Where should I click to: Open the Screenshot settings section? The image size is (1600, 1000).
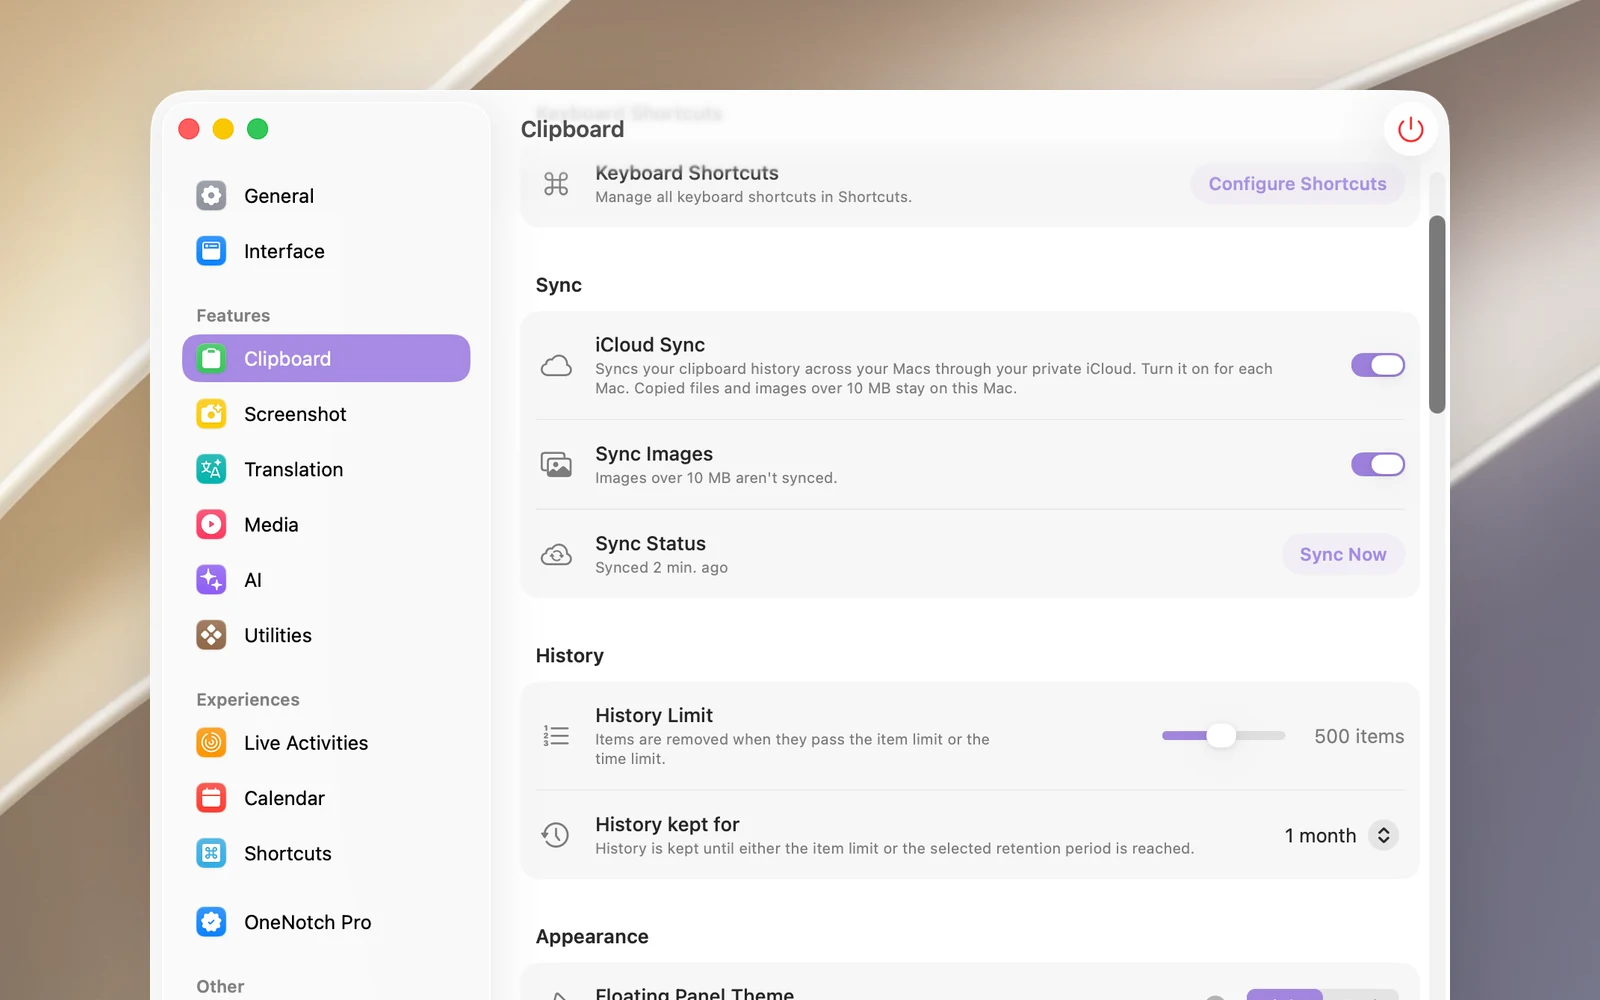click(x=326, y=414)
